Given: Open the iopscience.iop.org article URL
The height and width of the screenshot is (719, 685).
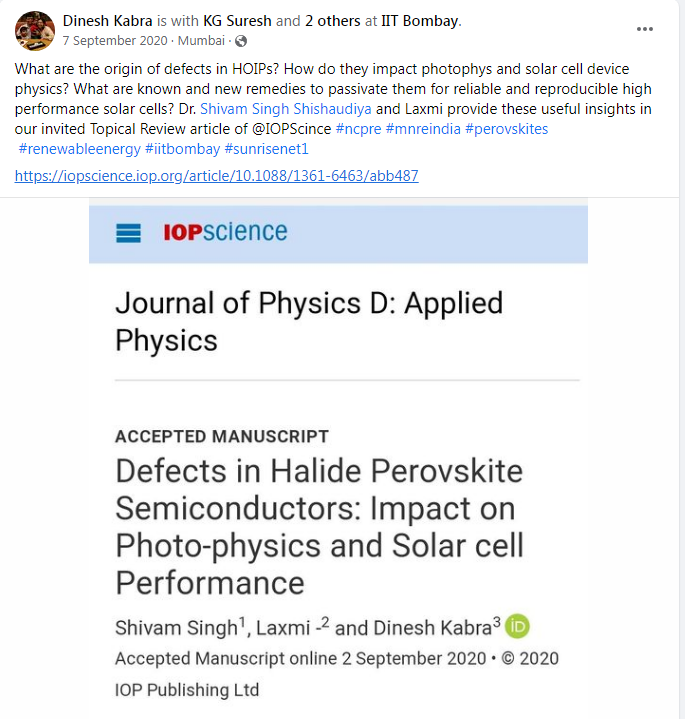Looking at the screenshot, I should coord(216,176).
